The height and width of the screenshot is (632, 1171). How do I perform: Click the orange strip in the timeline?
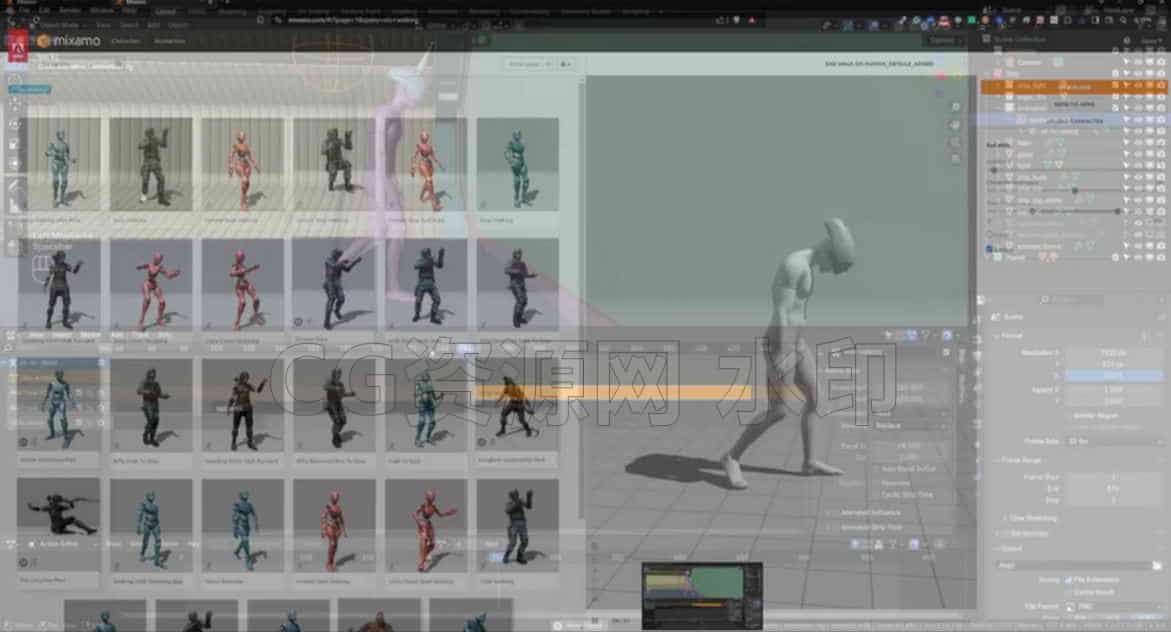pos(635,392)
